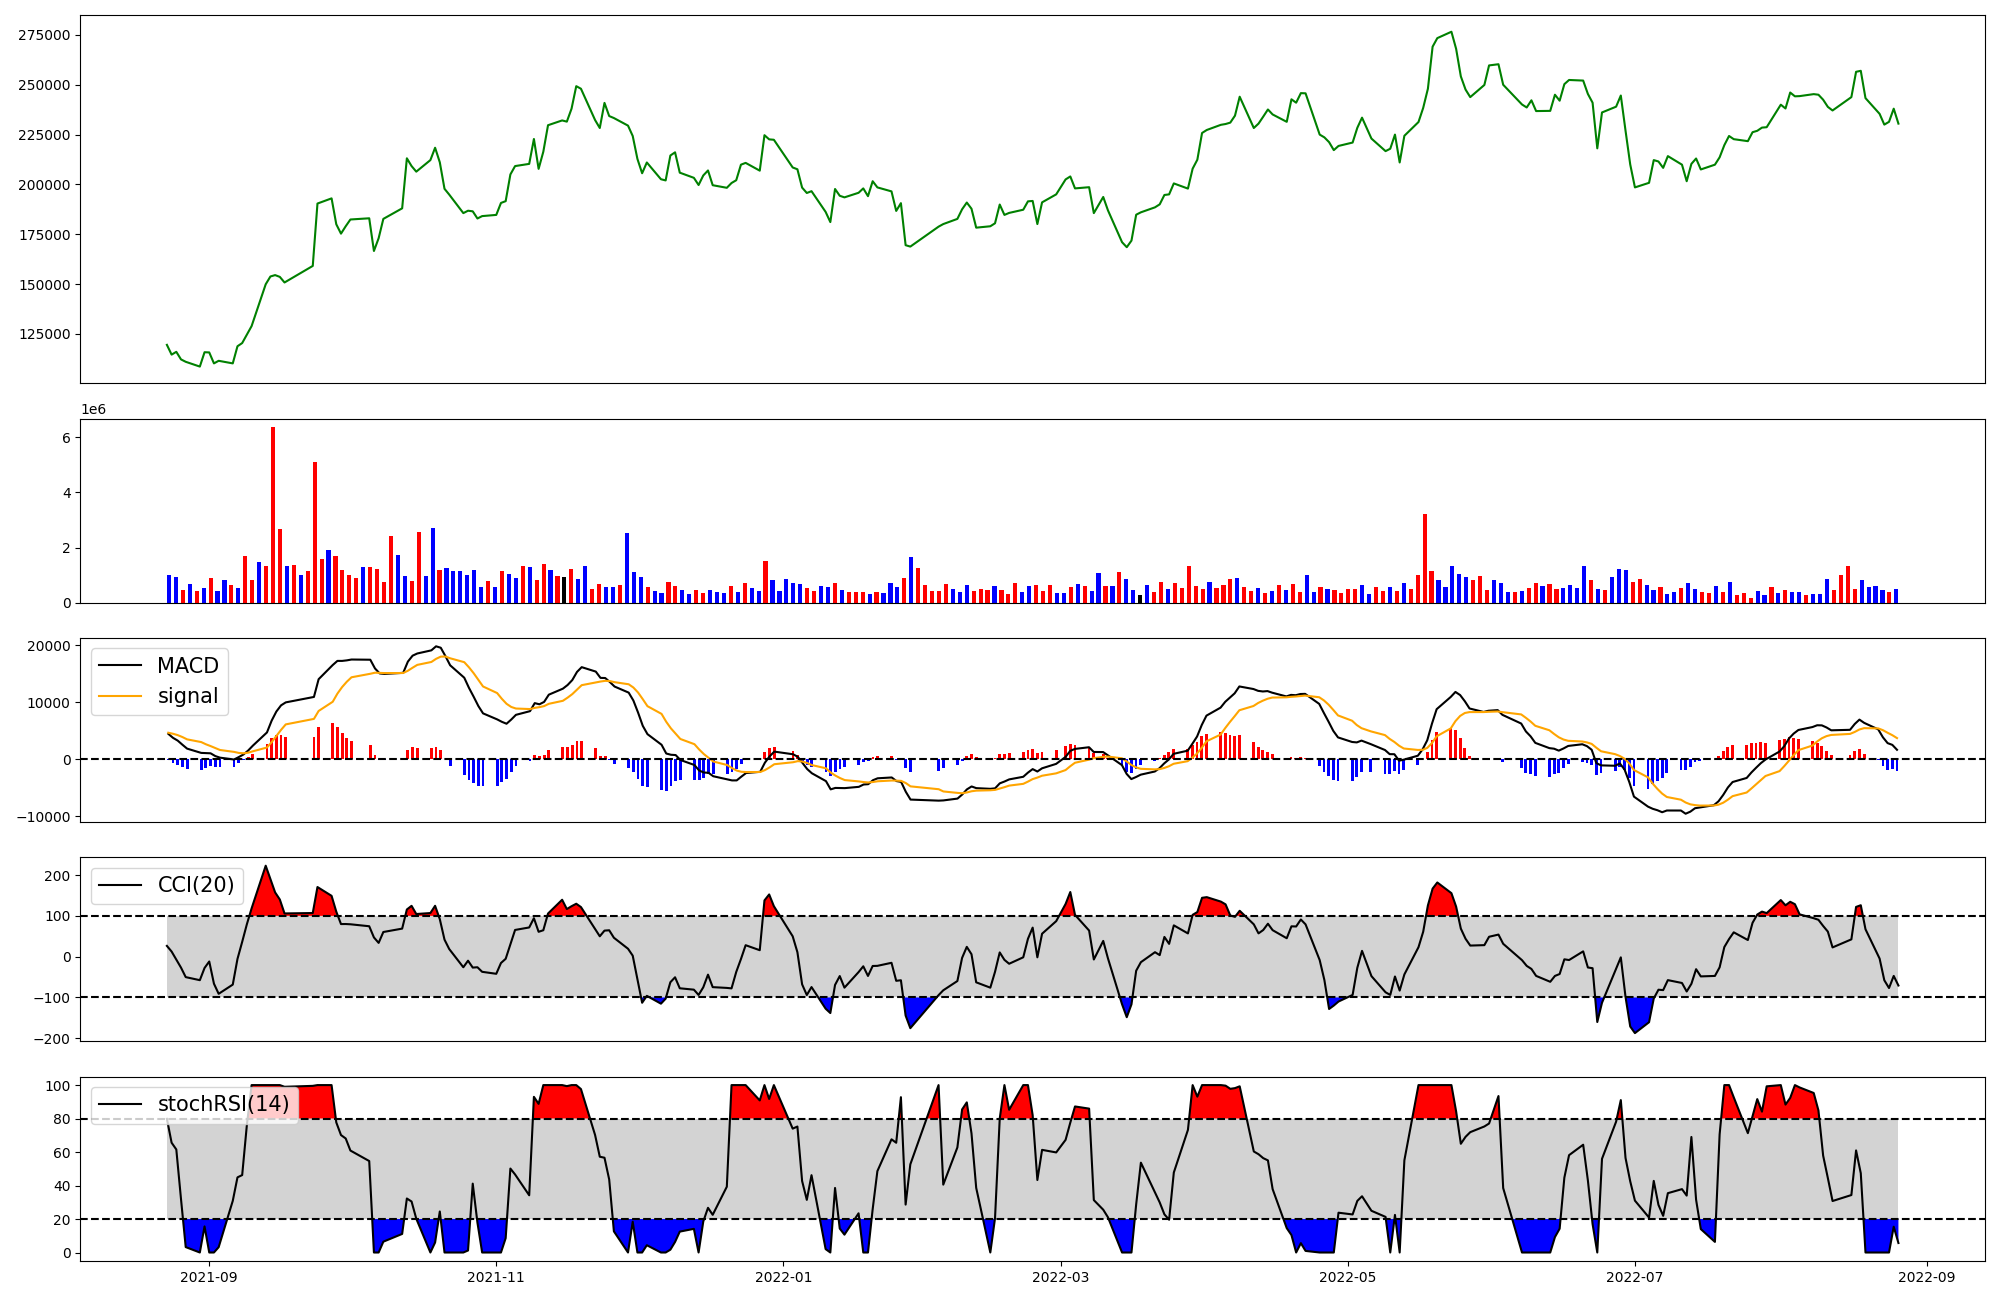Click the -200 tick on CCI axis
The height and width of the screenshot is (1300, 2000).
coord(52,1039)
